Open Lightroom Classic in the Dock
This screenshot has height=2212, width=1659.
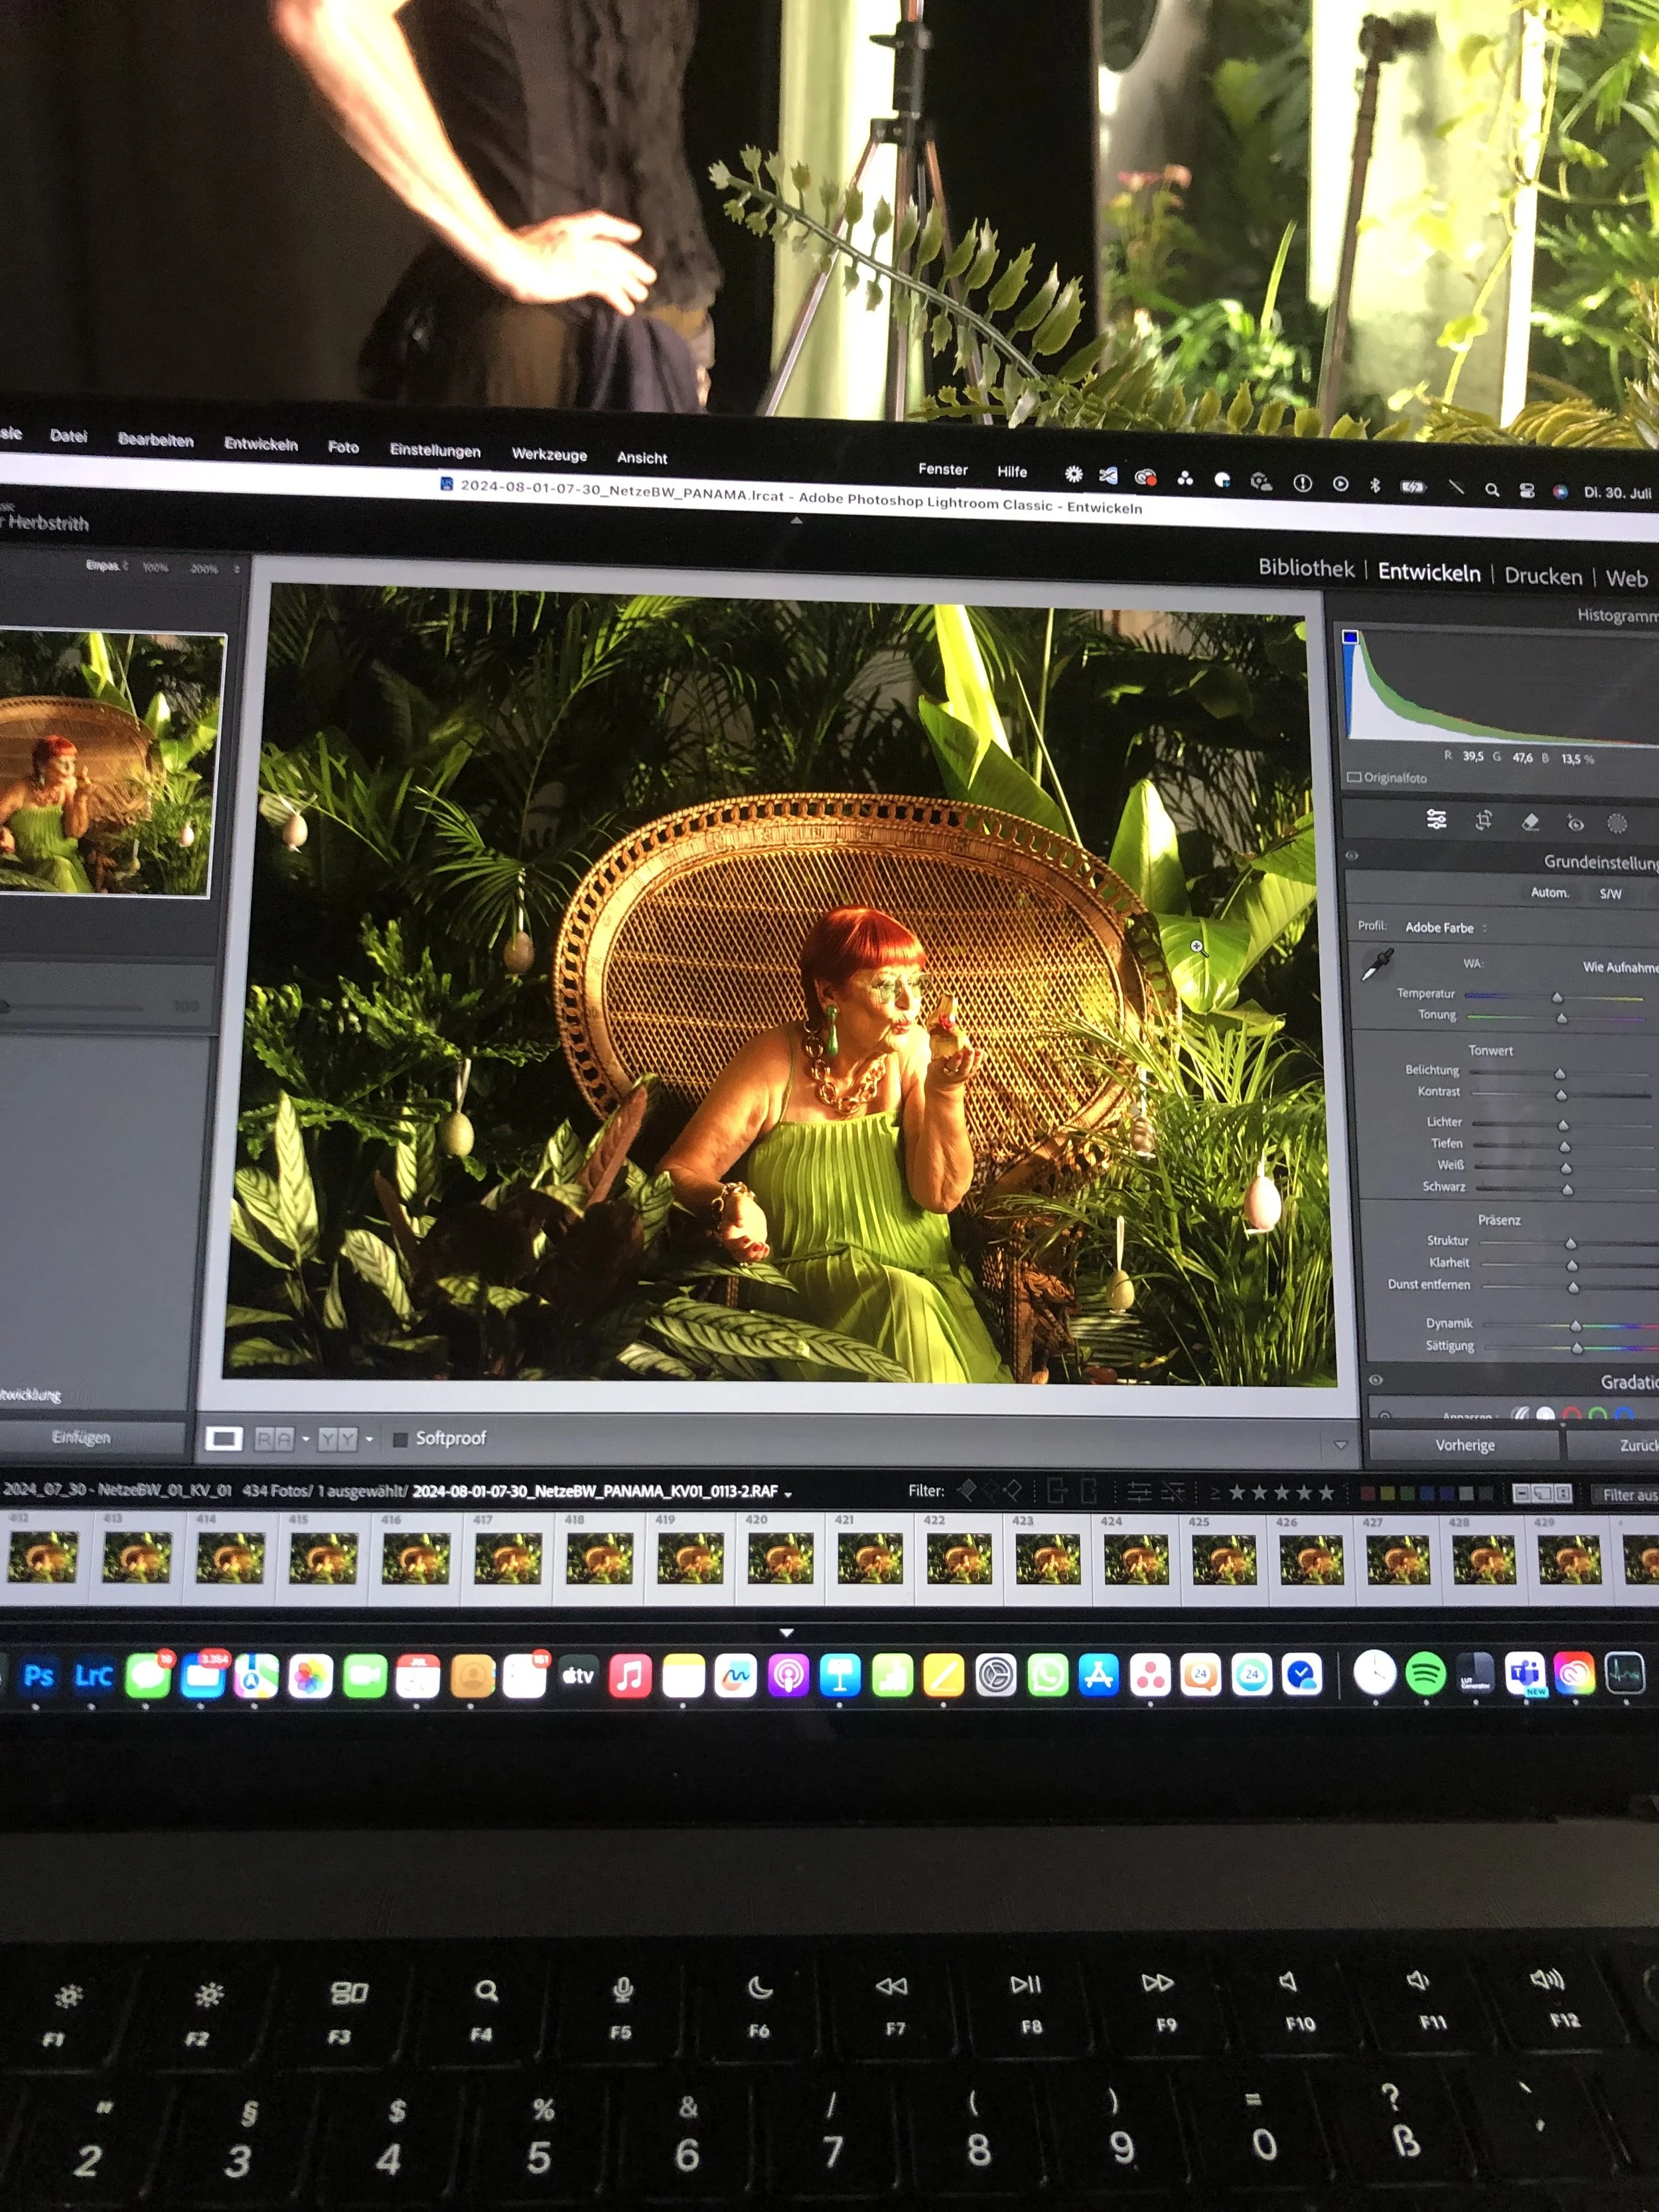click(93, 1676)
